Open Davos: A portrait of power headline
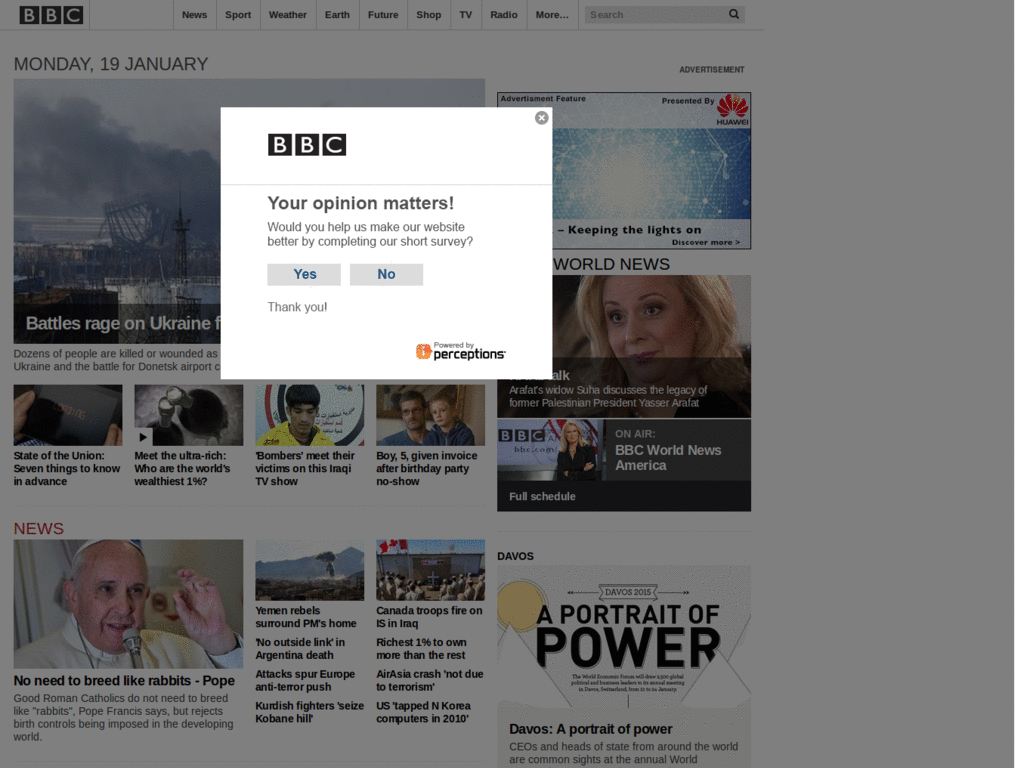 pyautogui.click(x=590, y=729)
